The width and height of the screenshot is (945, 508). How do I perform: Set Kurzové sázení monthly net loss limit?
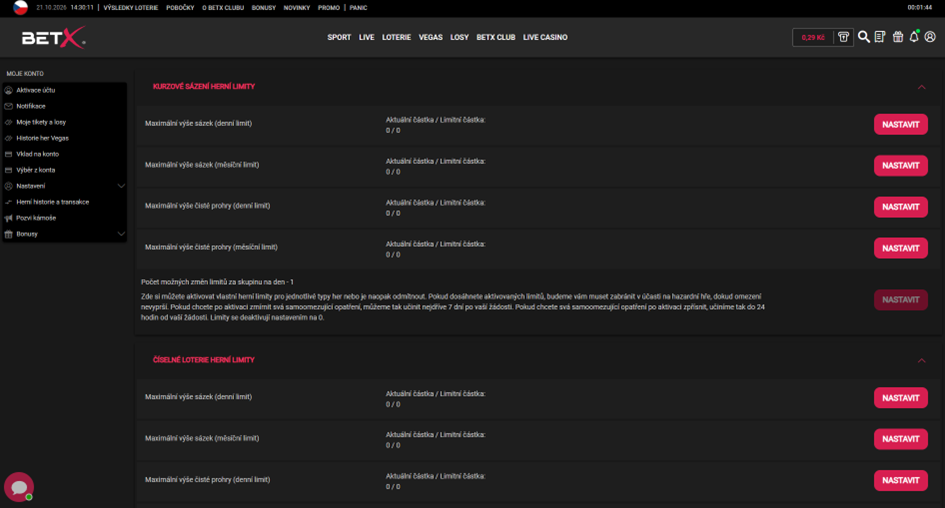tap(900, 248)
